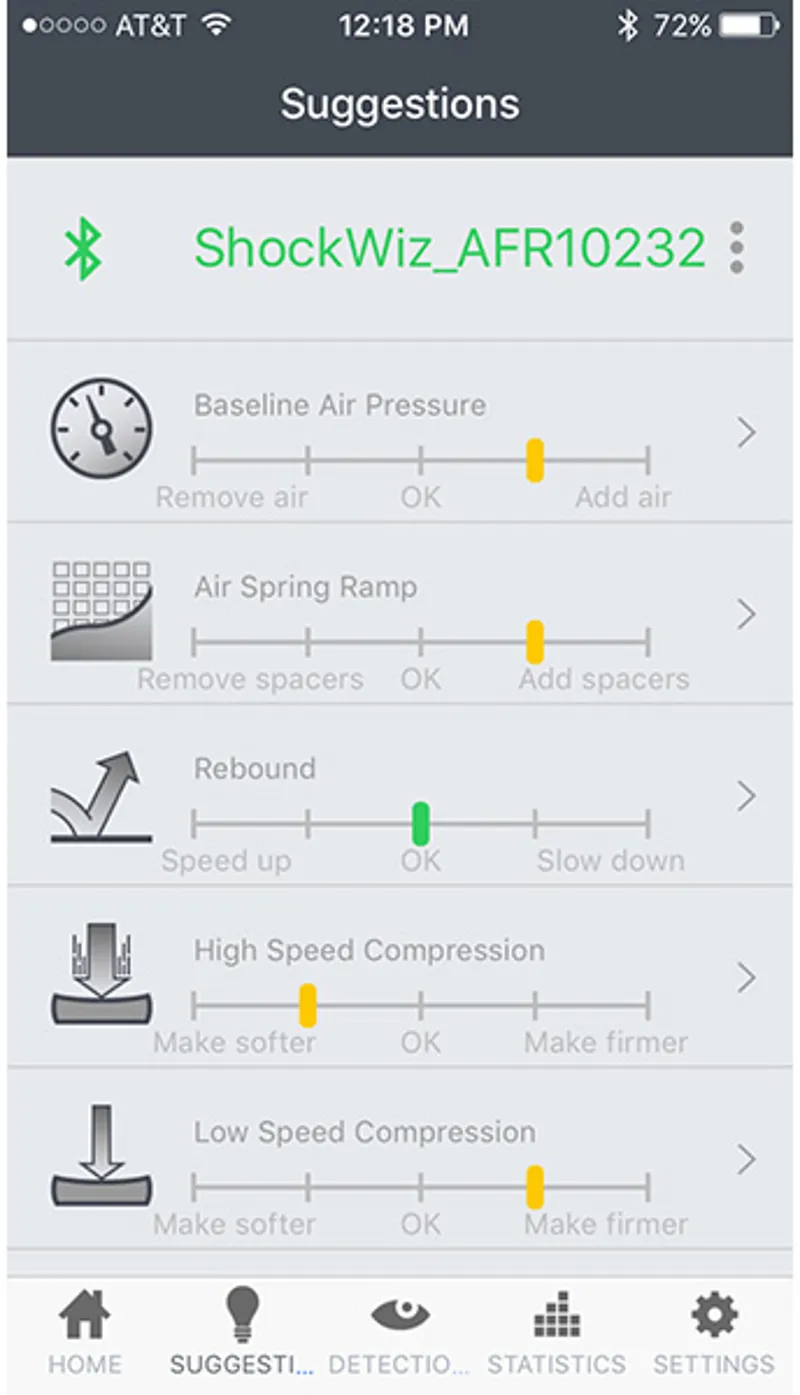Tap the green Rebound slider marker
This screenshot has width=800, height=1395.
(x=421, y=824)
